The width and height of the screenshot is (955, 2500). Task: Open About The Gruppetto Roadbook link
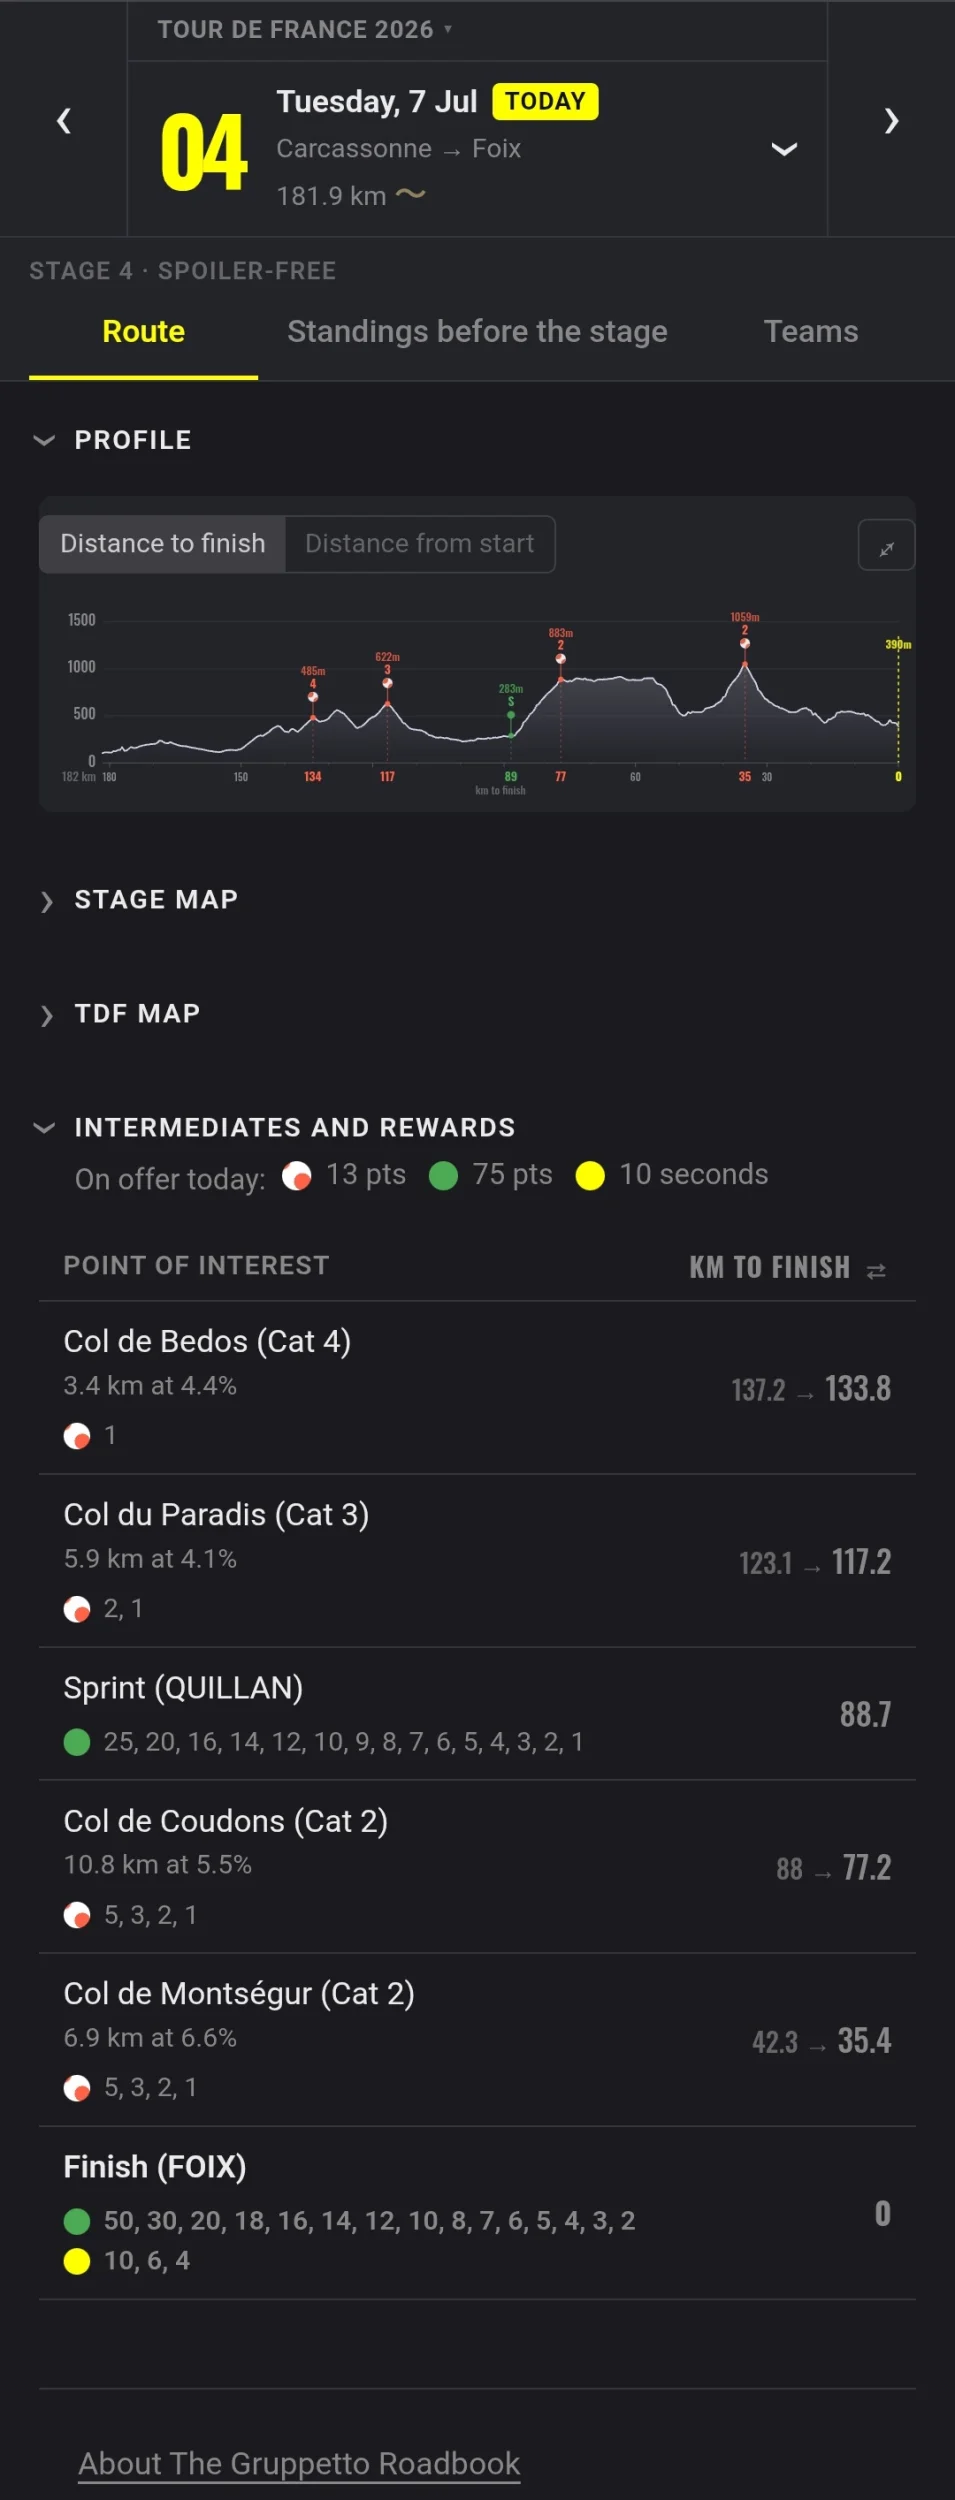click(299, 2463)
